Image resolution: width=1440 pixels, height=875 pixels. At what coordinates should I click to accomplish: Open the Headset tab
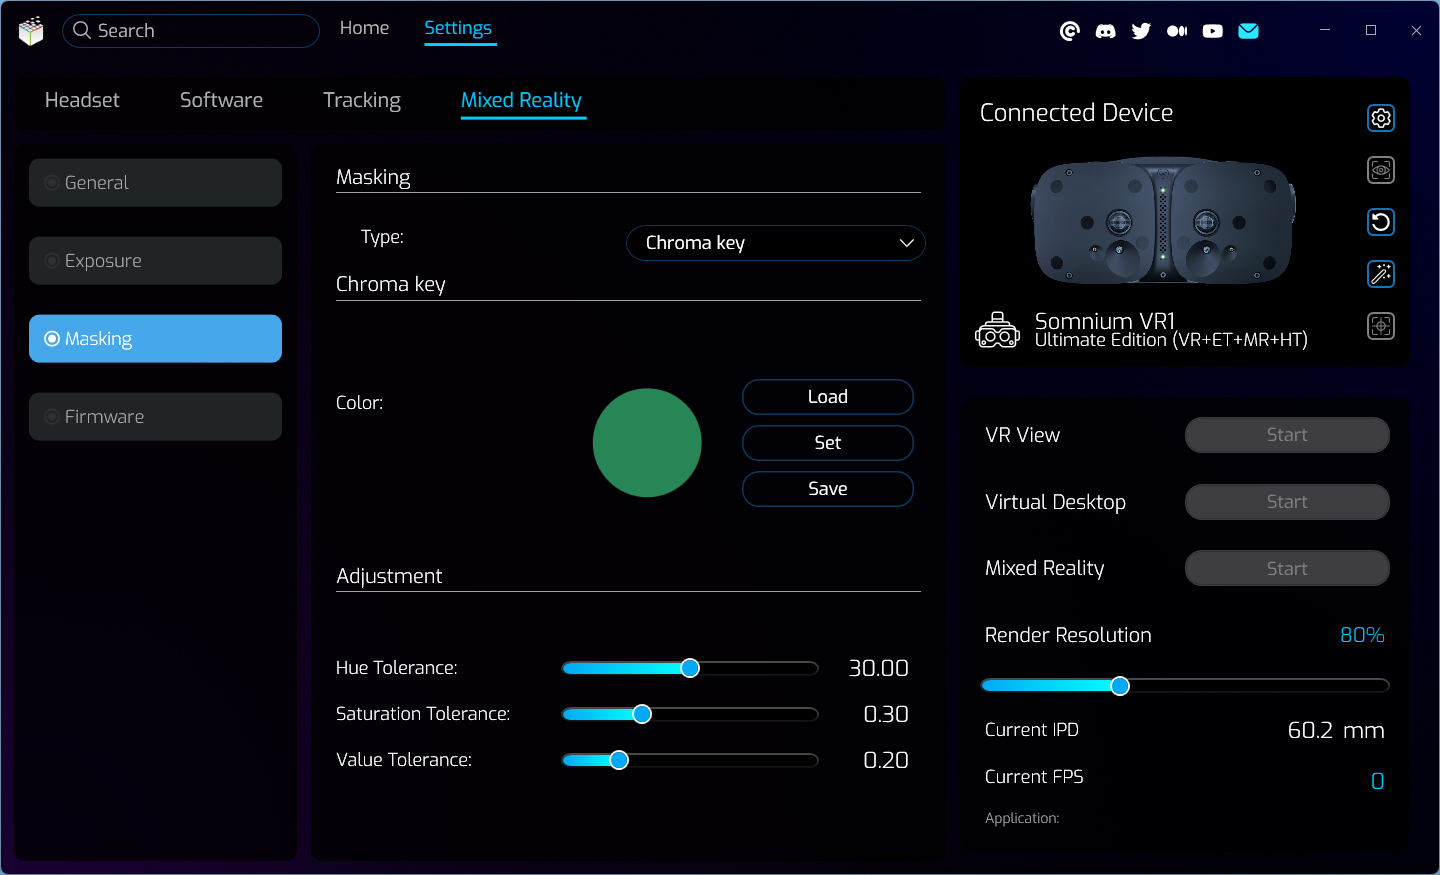pyautogui.click(x=82, y=100)
